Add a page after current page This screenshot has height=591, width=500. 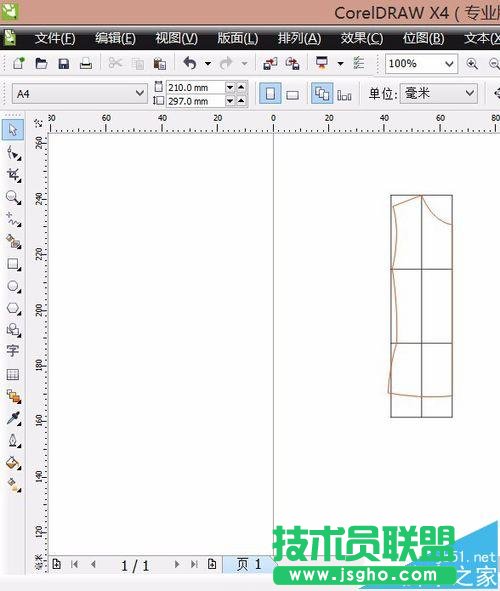[212, 564]
